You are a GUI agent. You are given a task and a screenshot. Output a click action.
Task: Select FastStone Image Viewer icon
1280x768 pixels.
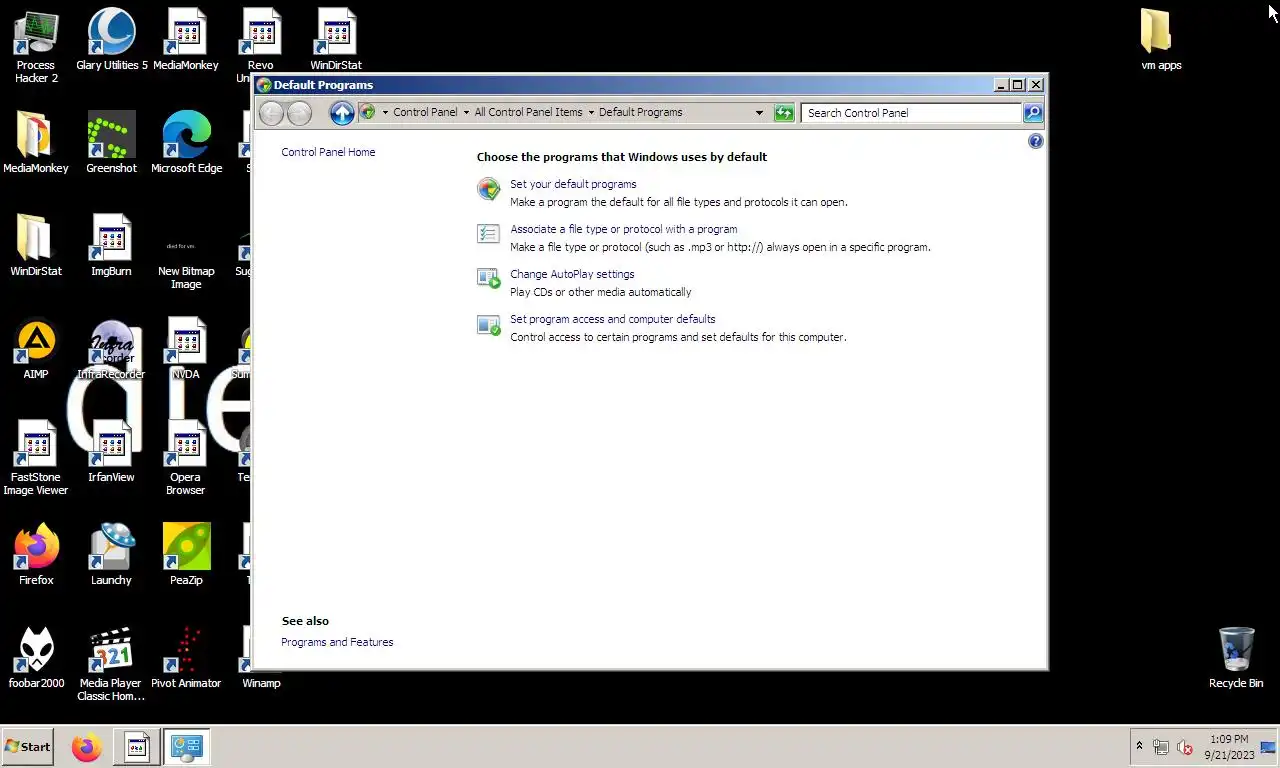coord(36,458)
